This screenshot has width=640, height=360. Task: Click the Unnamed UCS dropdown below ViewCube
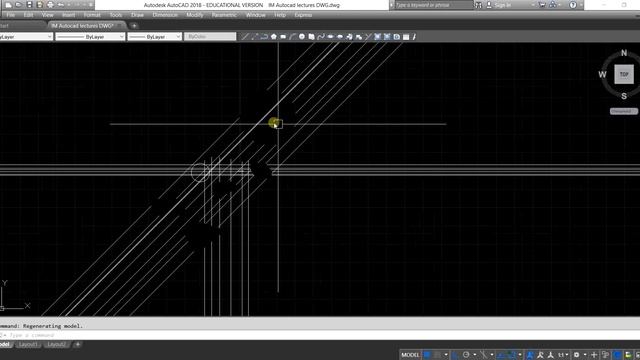(624, 111)
